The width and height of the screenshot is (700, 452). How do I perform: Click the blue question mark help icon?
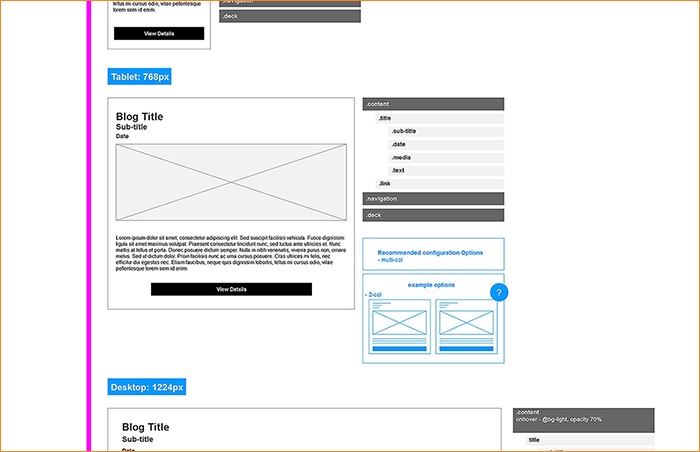(x=502, y=293)
